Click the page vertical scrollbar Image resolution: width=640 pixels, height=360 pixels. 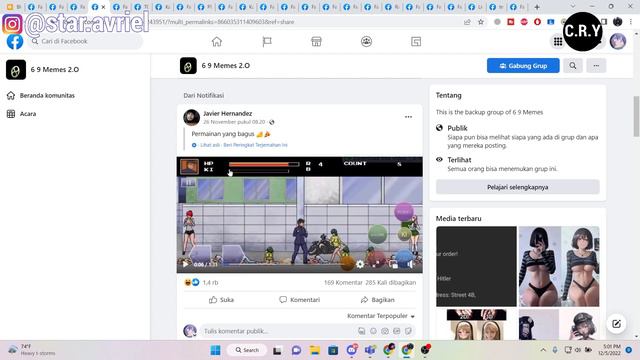tap(636, 116)
